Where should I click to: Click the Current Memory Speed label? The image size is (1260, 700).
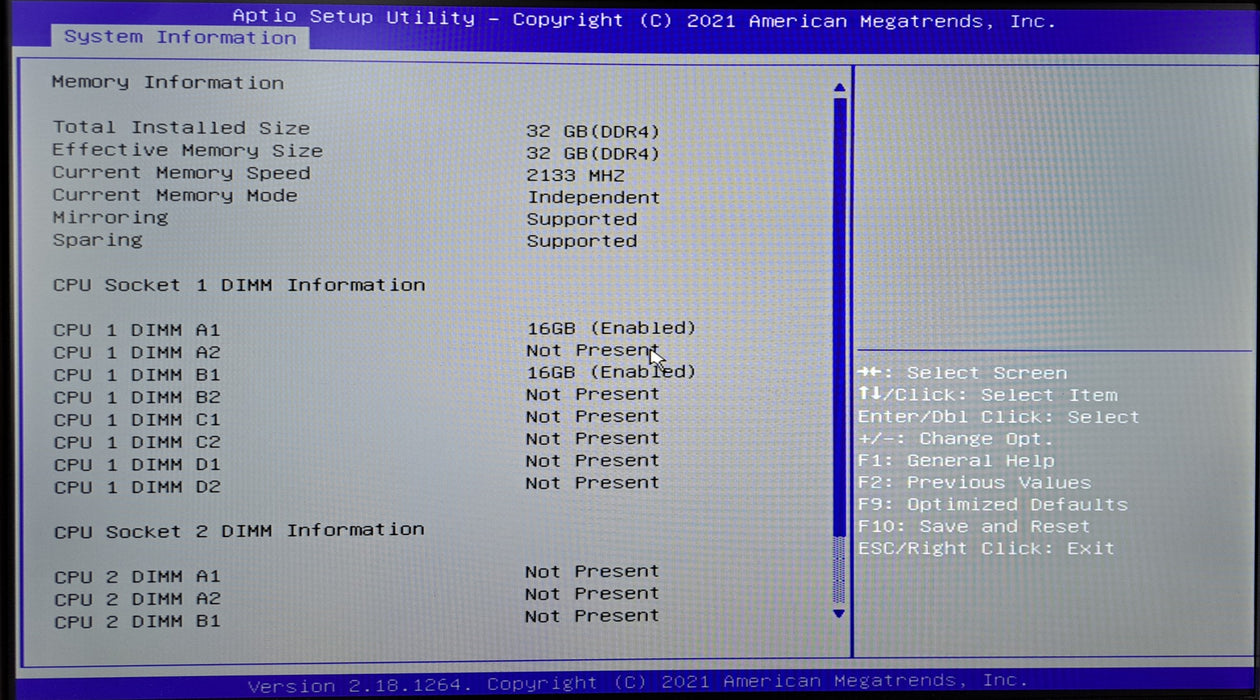181,173
